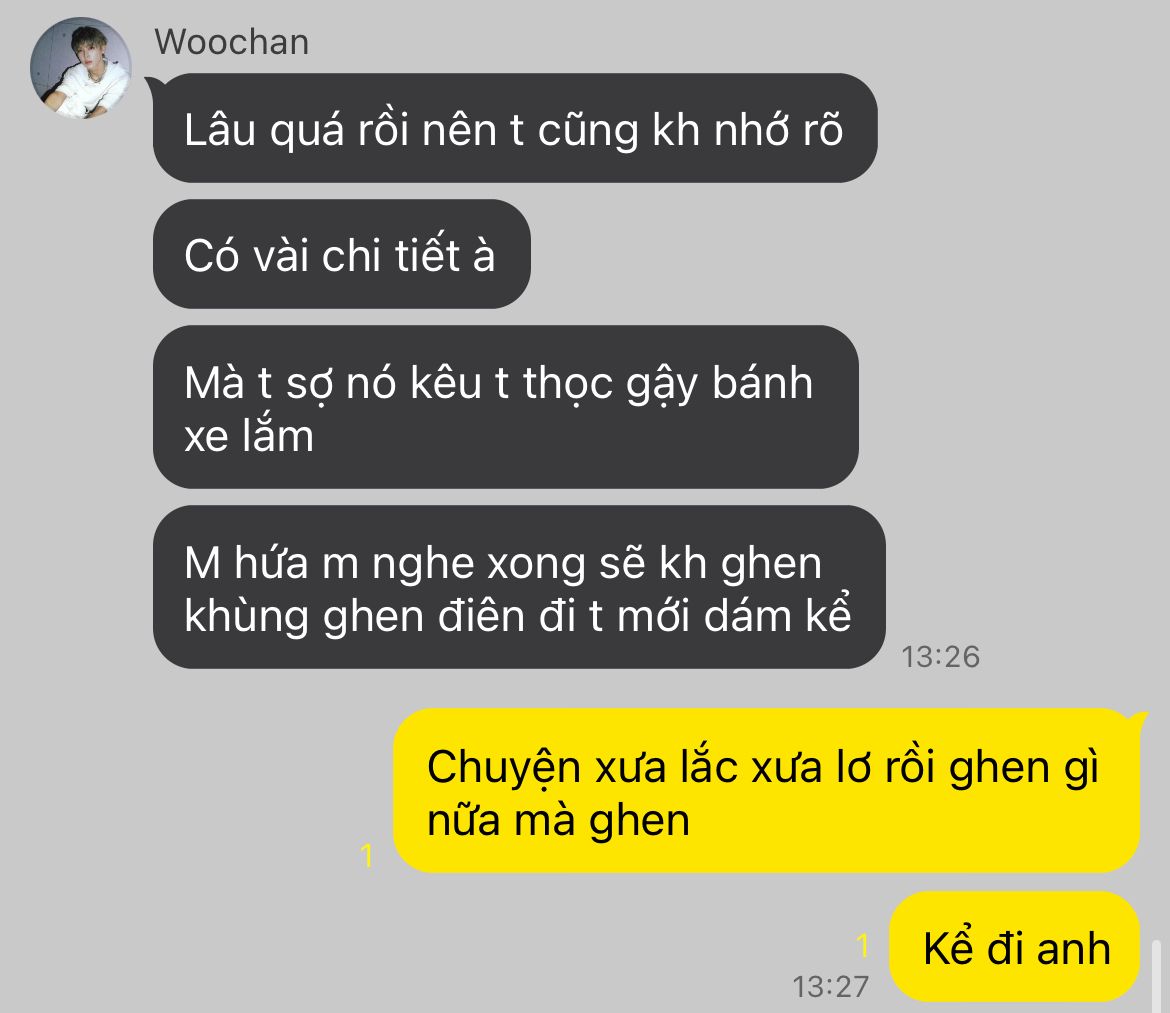
Task: Tap the line "nữa mà ghen" in yellow bubble
Action: click(x=558, y=821)
